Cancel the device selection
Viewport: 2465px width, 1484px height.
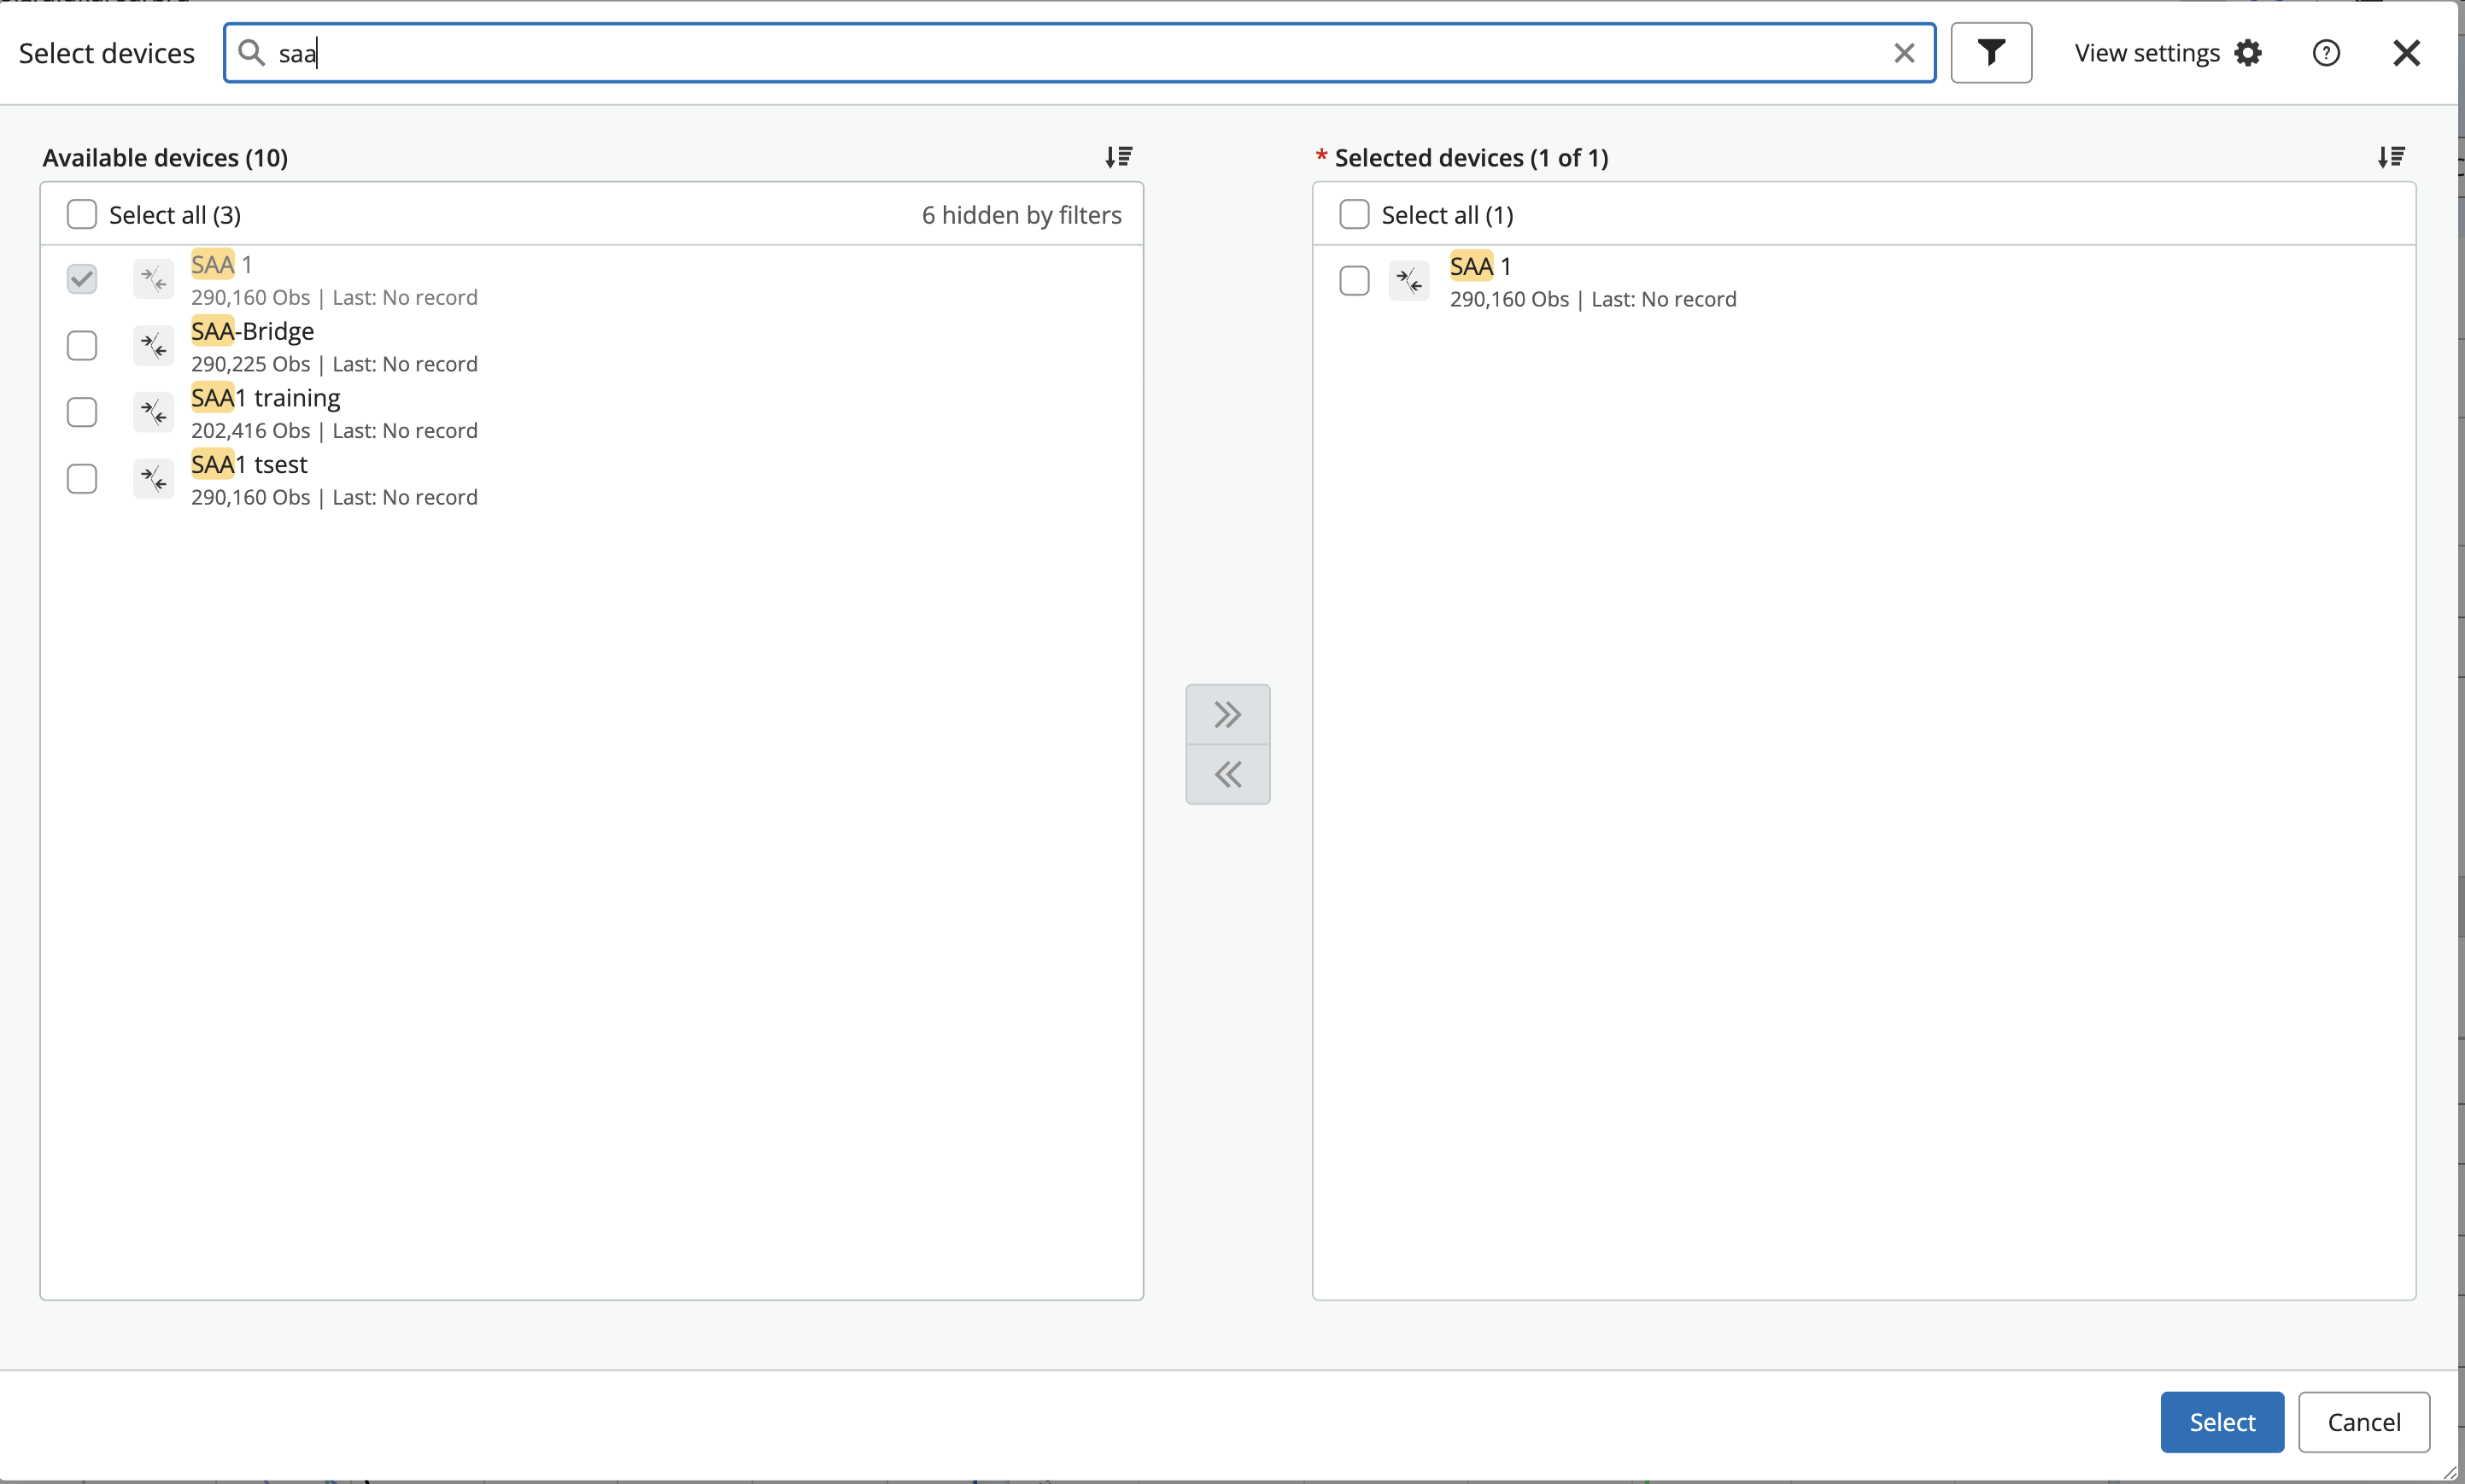2363,1422
